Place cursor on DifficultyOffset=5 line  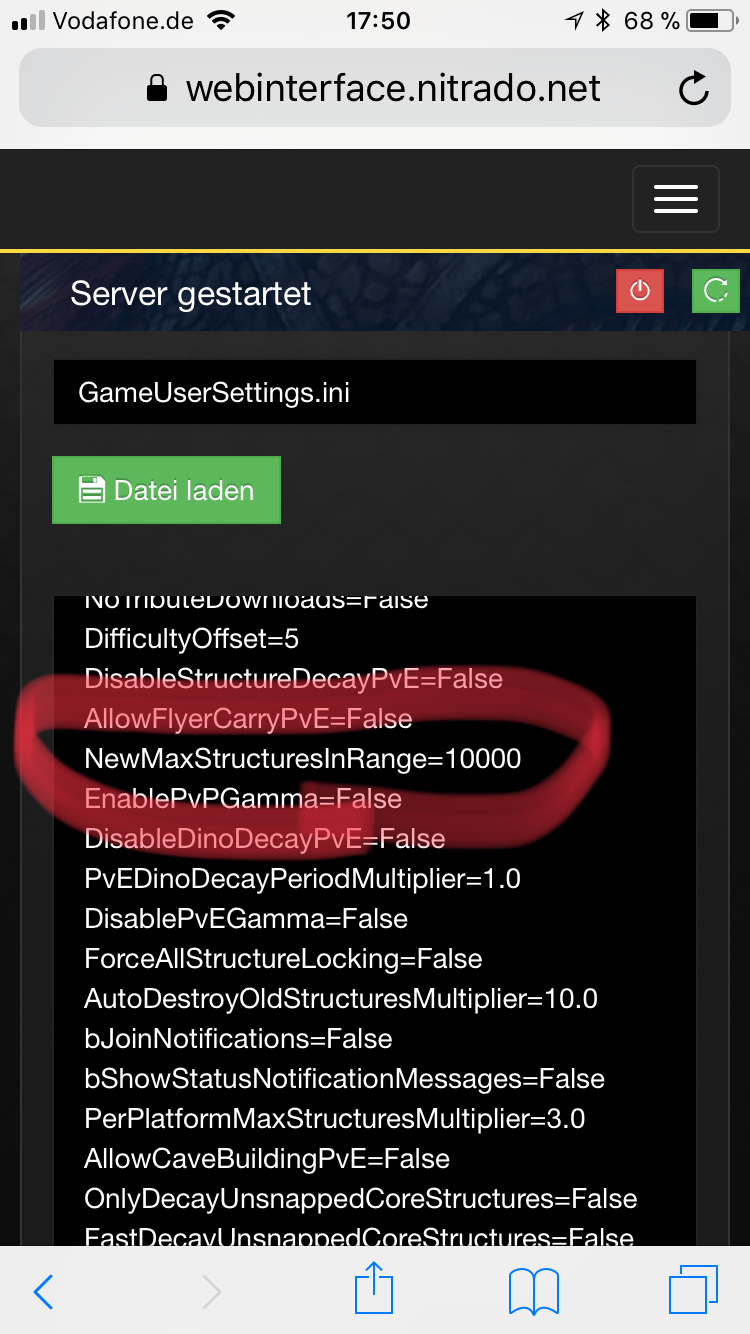pos(192,638)
